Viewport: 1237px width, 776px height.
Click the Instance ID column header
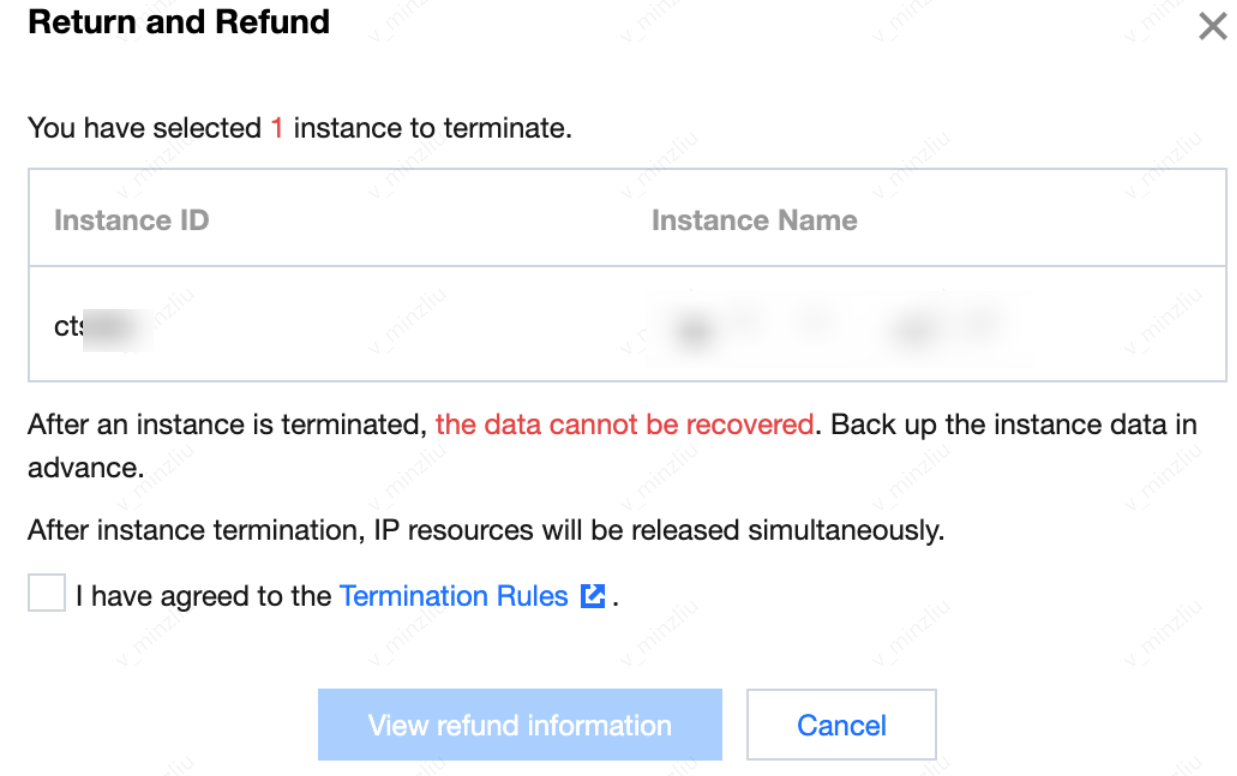(x=131, y=220)
